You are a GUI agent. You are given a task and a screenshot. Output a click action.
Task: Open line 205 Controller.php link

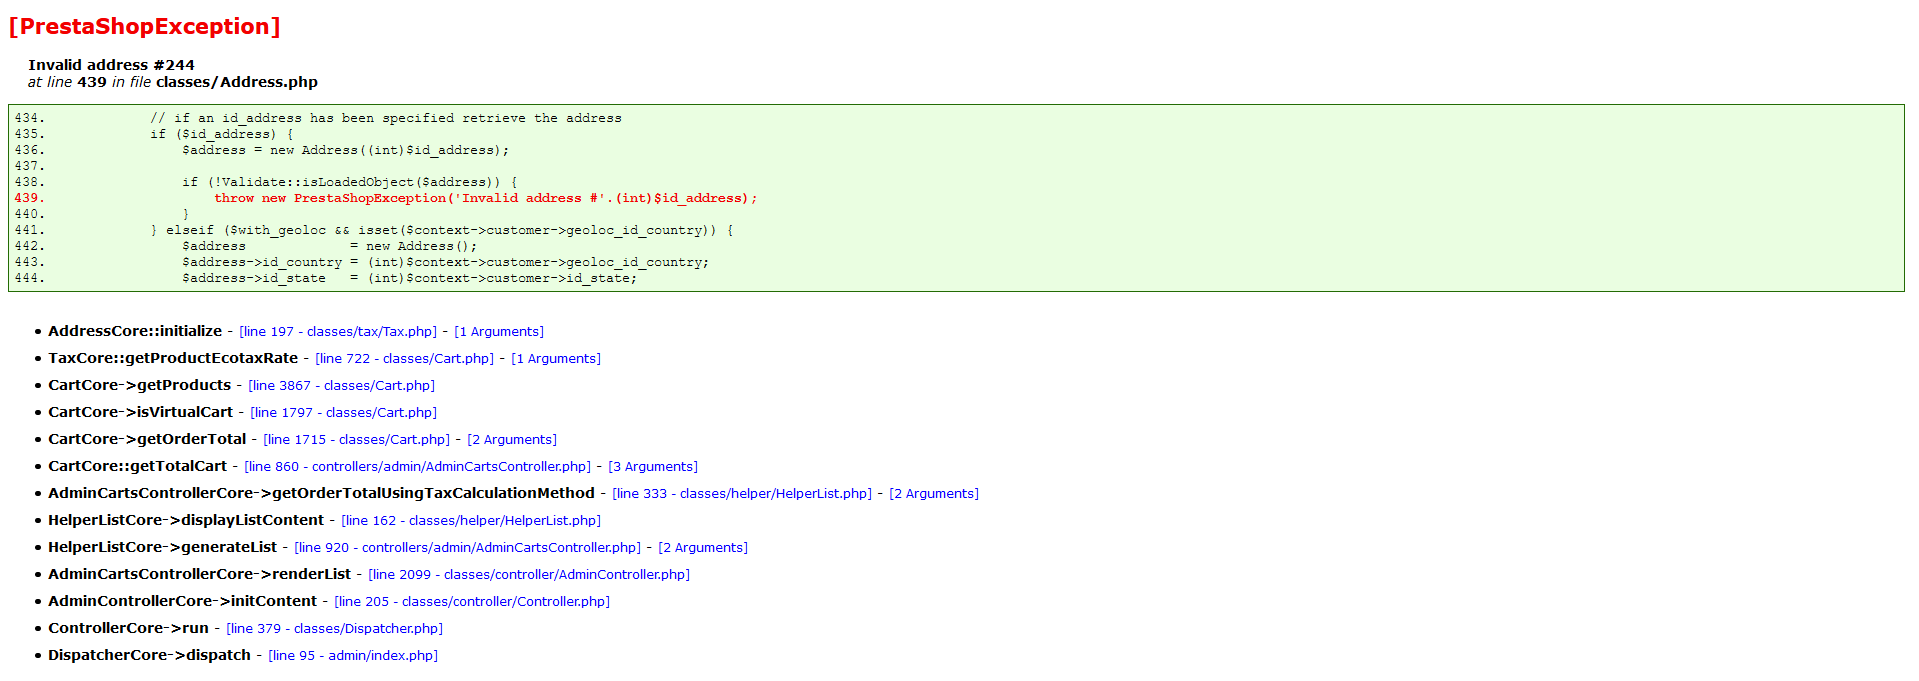472,602
